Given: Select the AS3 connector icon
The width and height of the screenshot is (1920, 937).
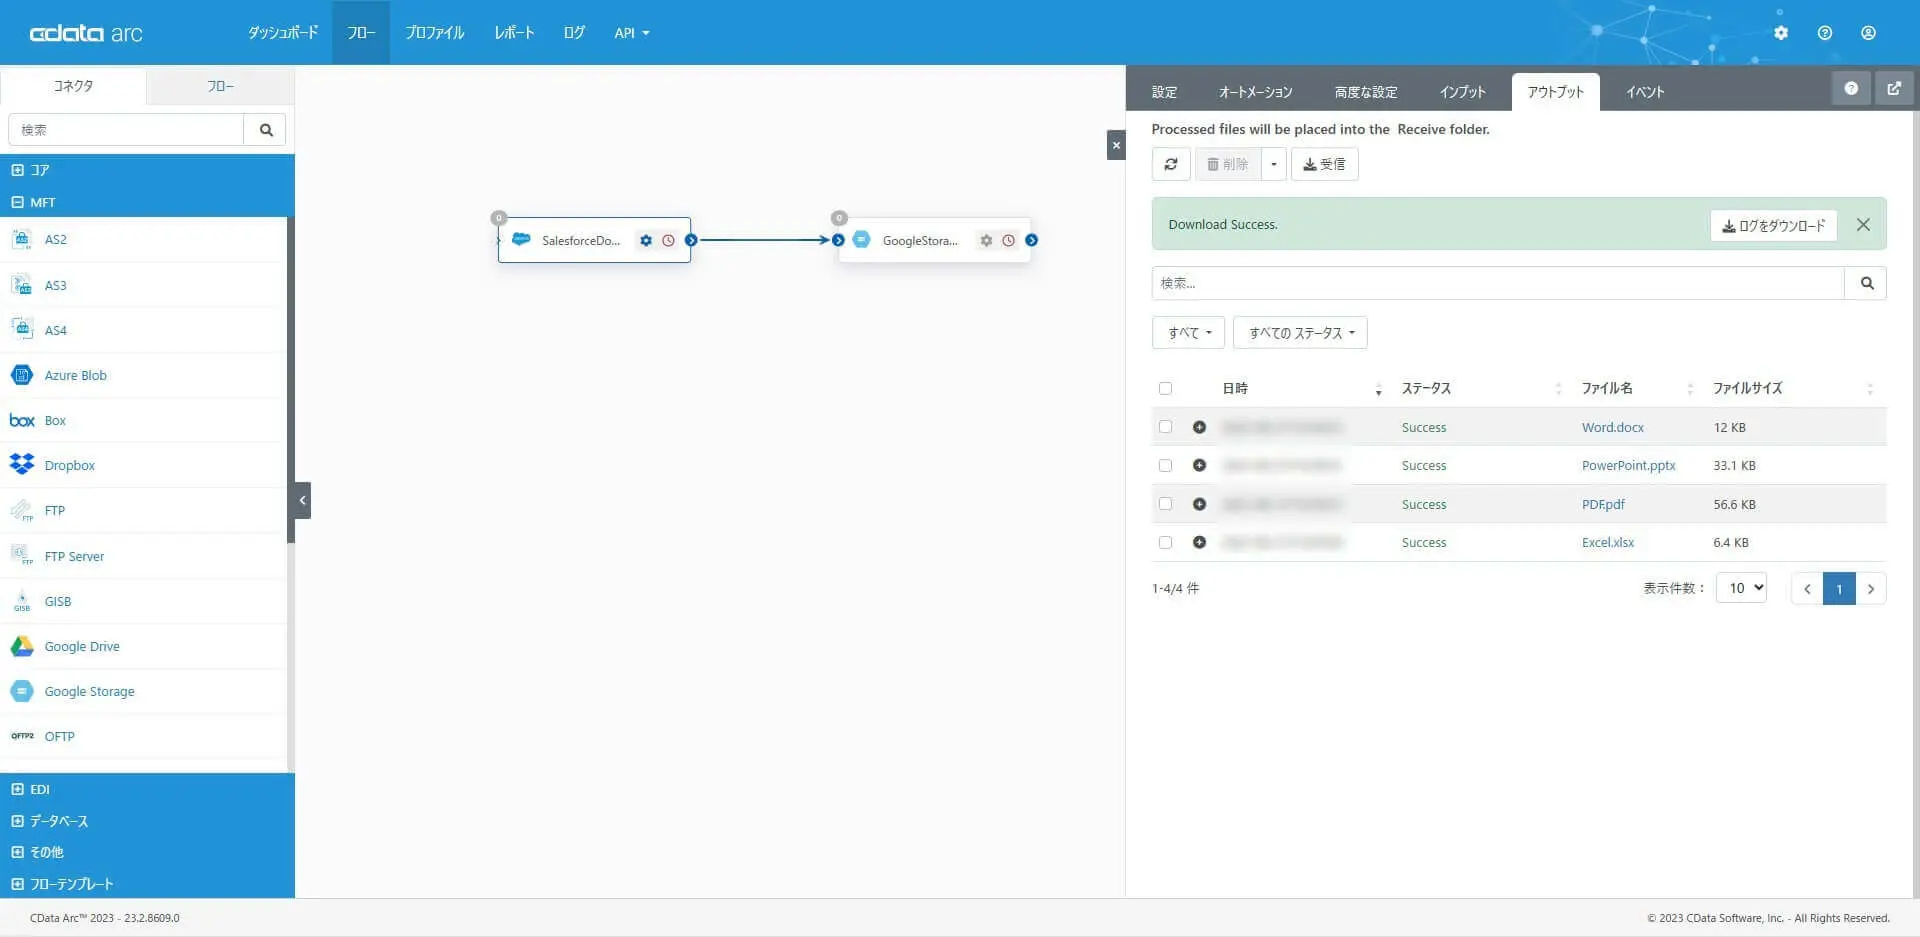Looking at the screenshot, I should [22, 285].
